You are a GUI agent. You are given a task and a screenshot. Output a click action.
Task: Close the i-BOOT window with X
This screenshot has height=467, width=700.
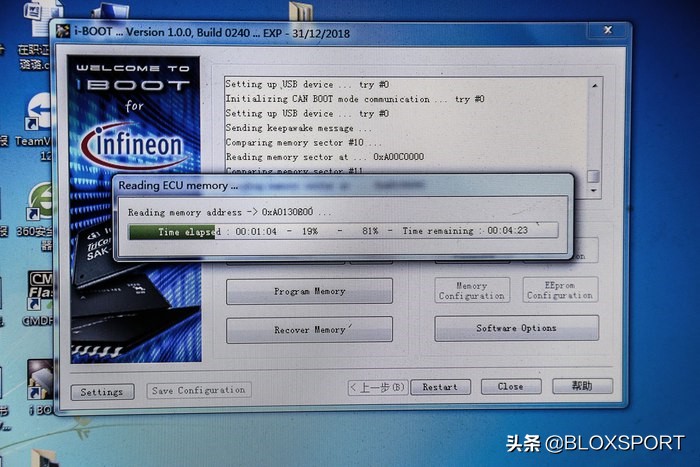pyautogui.click(x=608, y=30)
